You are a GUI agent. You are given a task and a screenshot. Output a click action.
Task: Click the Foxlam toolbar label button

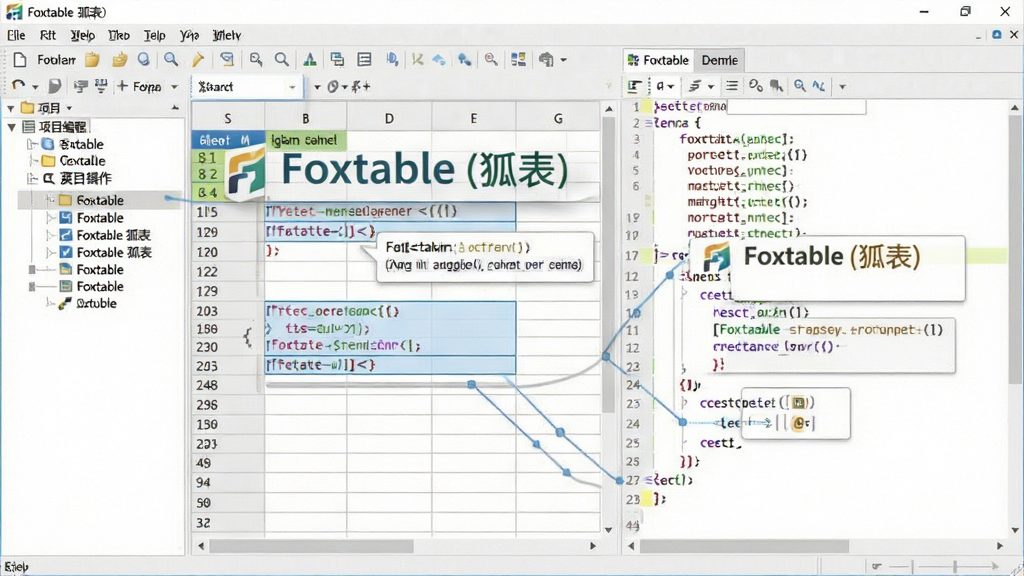[56, 60]
